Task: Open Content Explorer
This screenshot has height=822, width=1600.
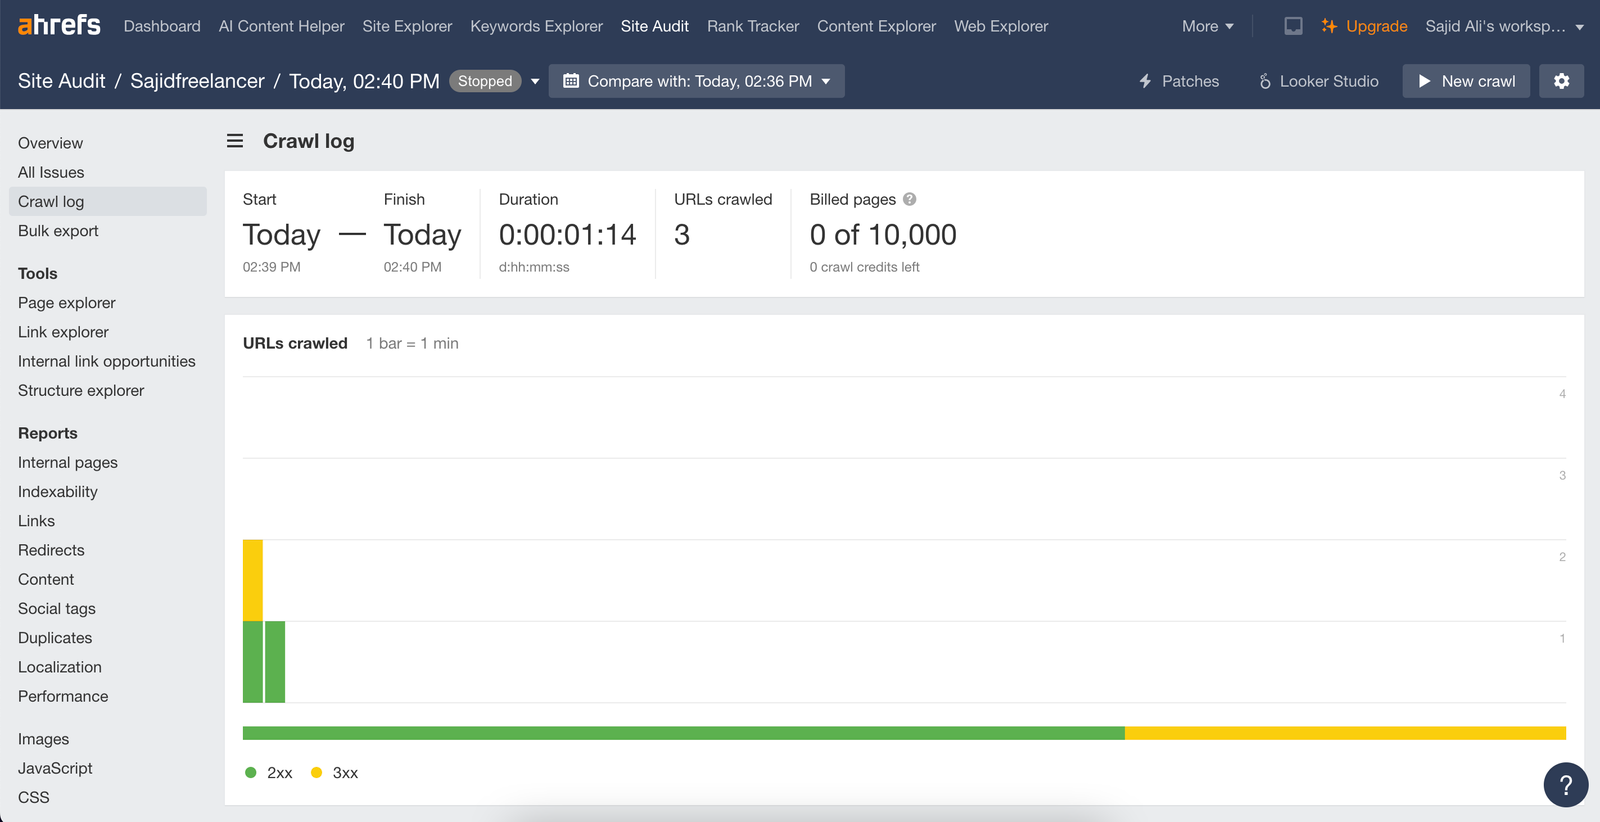Action: (877, 26)
